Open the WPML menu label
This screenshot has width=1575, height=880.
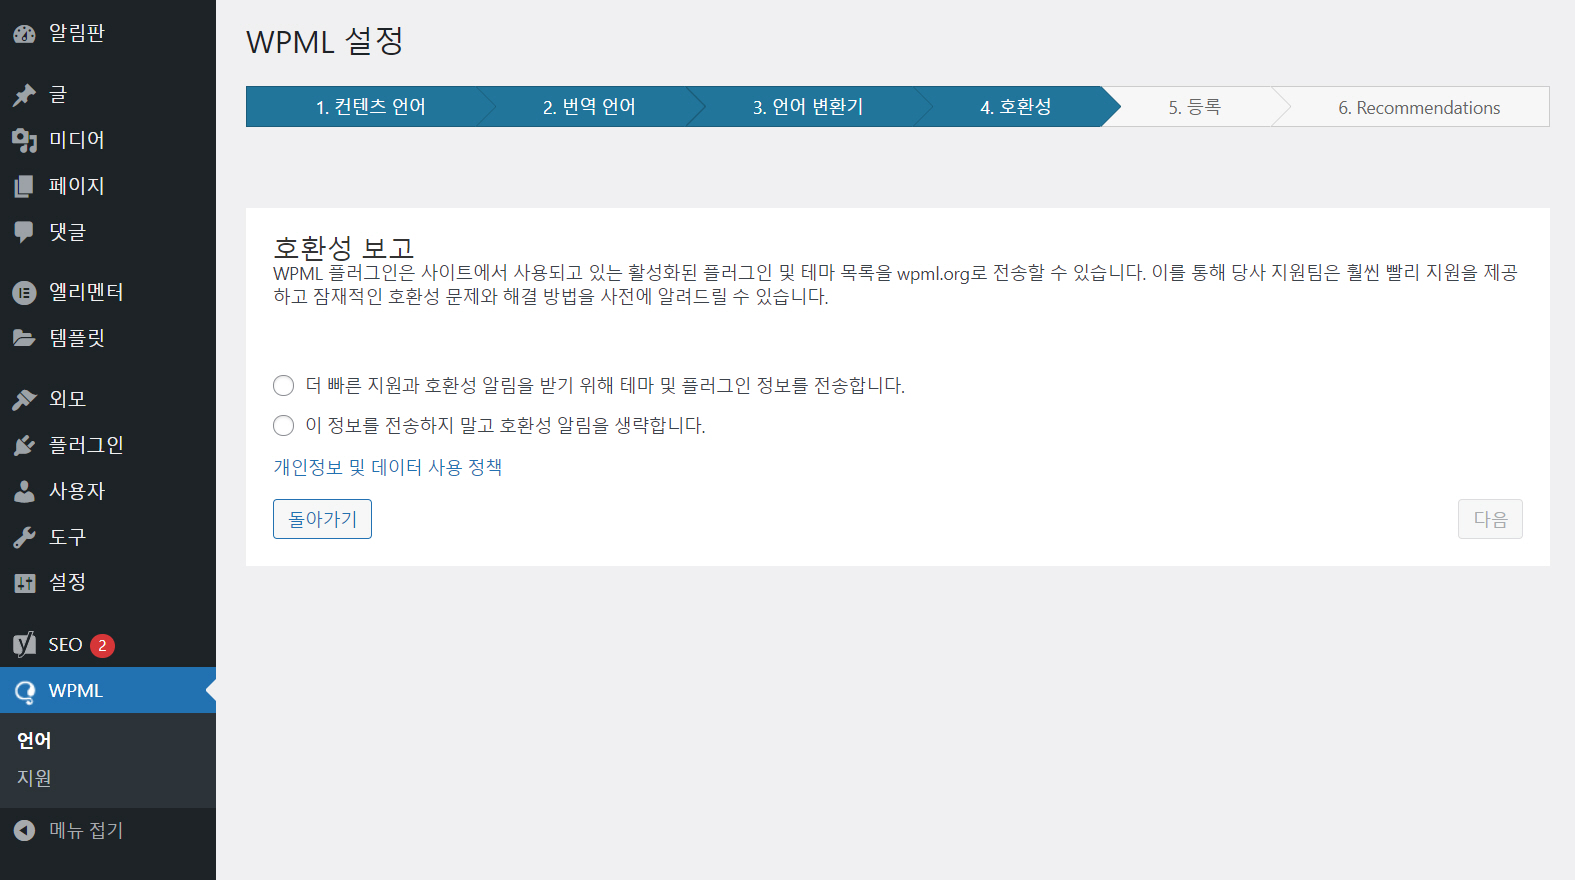tap(75, 691)
